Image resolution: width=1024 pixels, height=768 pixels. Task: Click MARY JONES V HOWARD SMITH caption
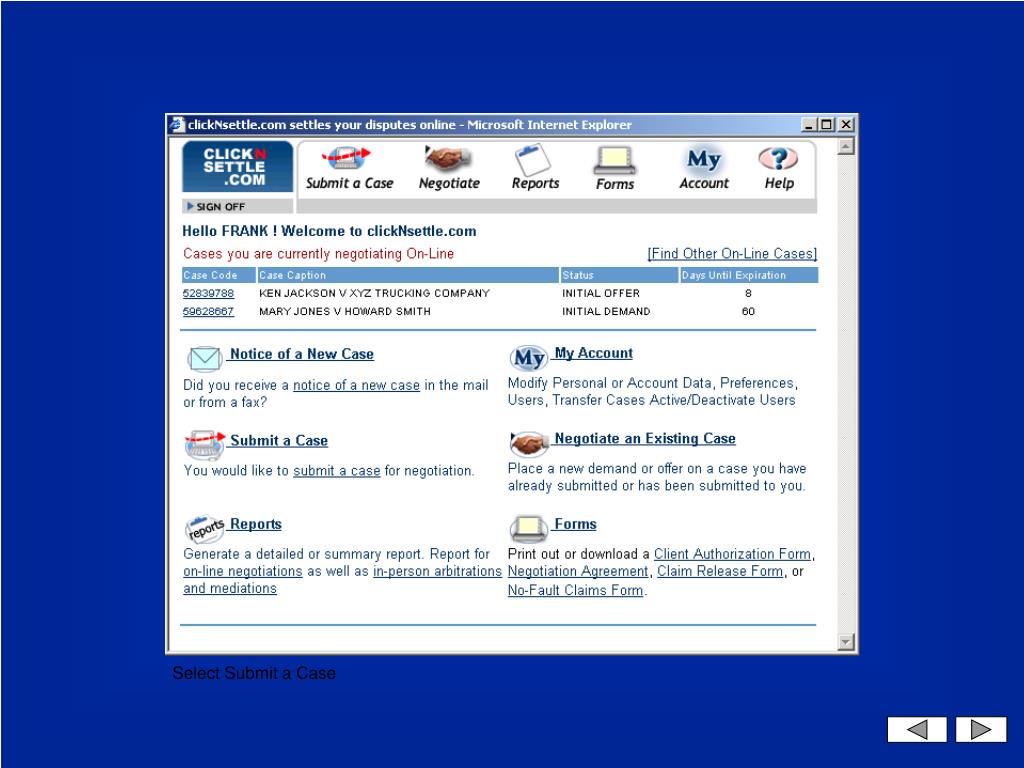[x=345, y=312]
